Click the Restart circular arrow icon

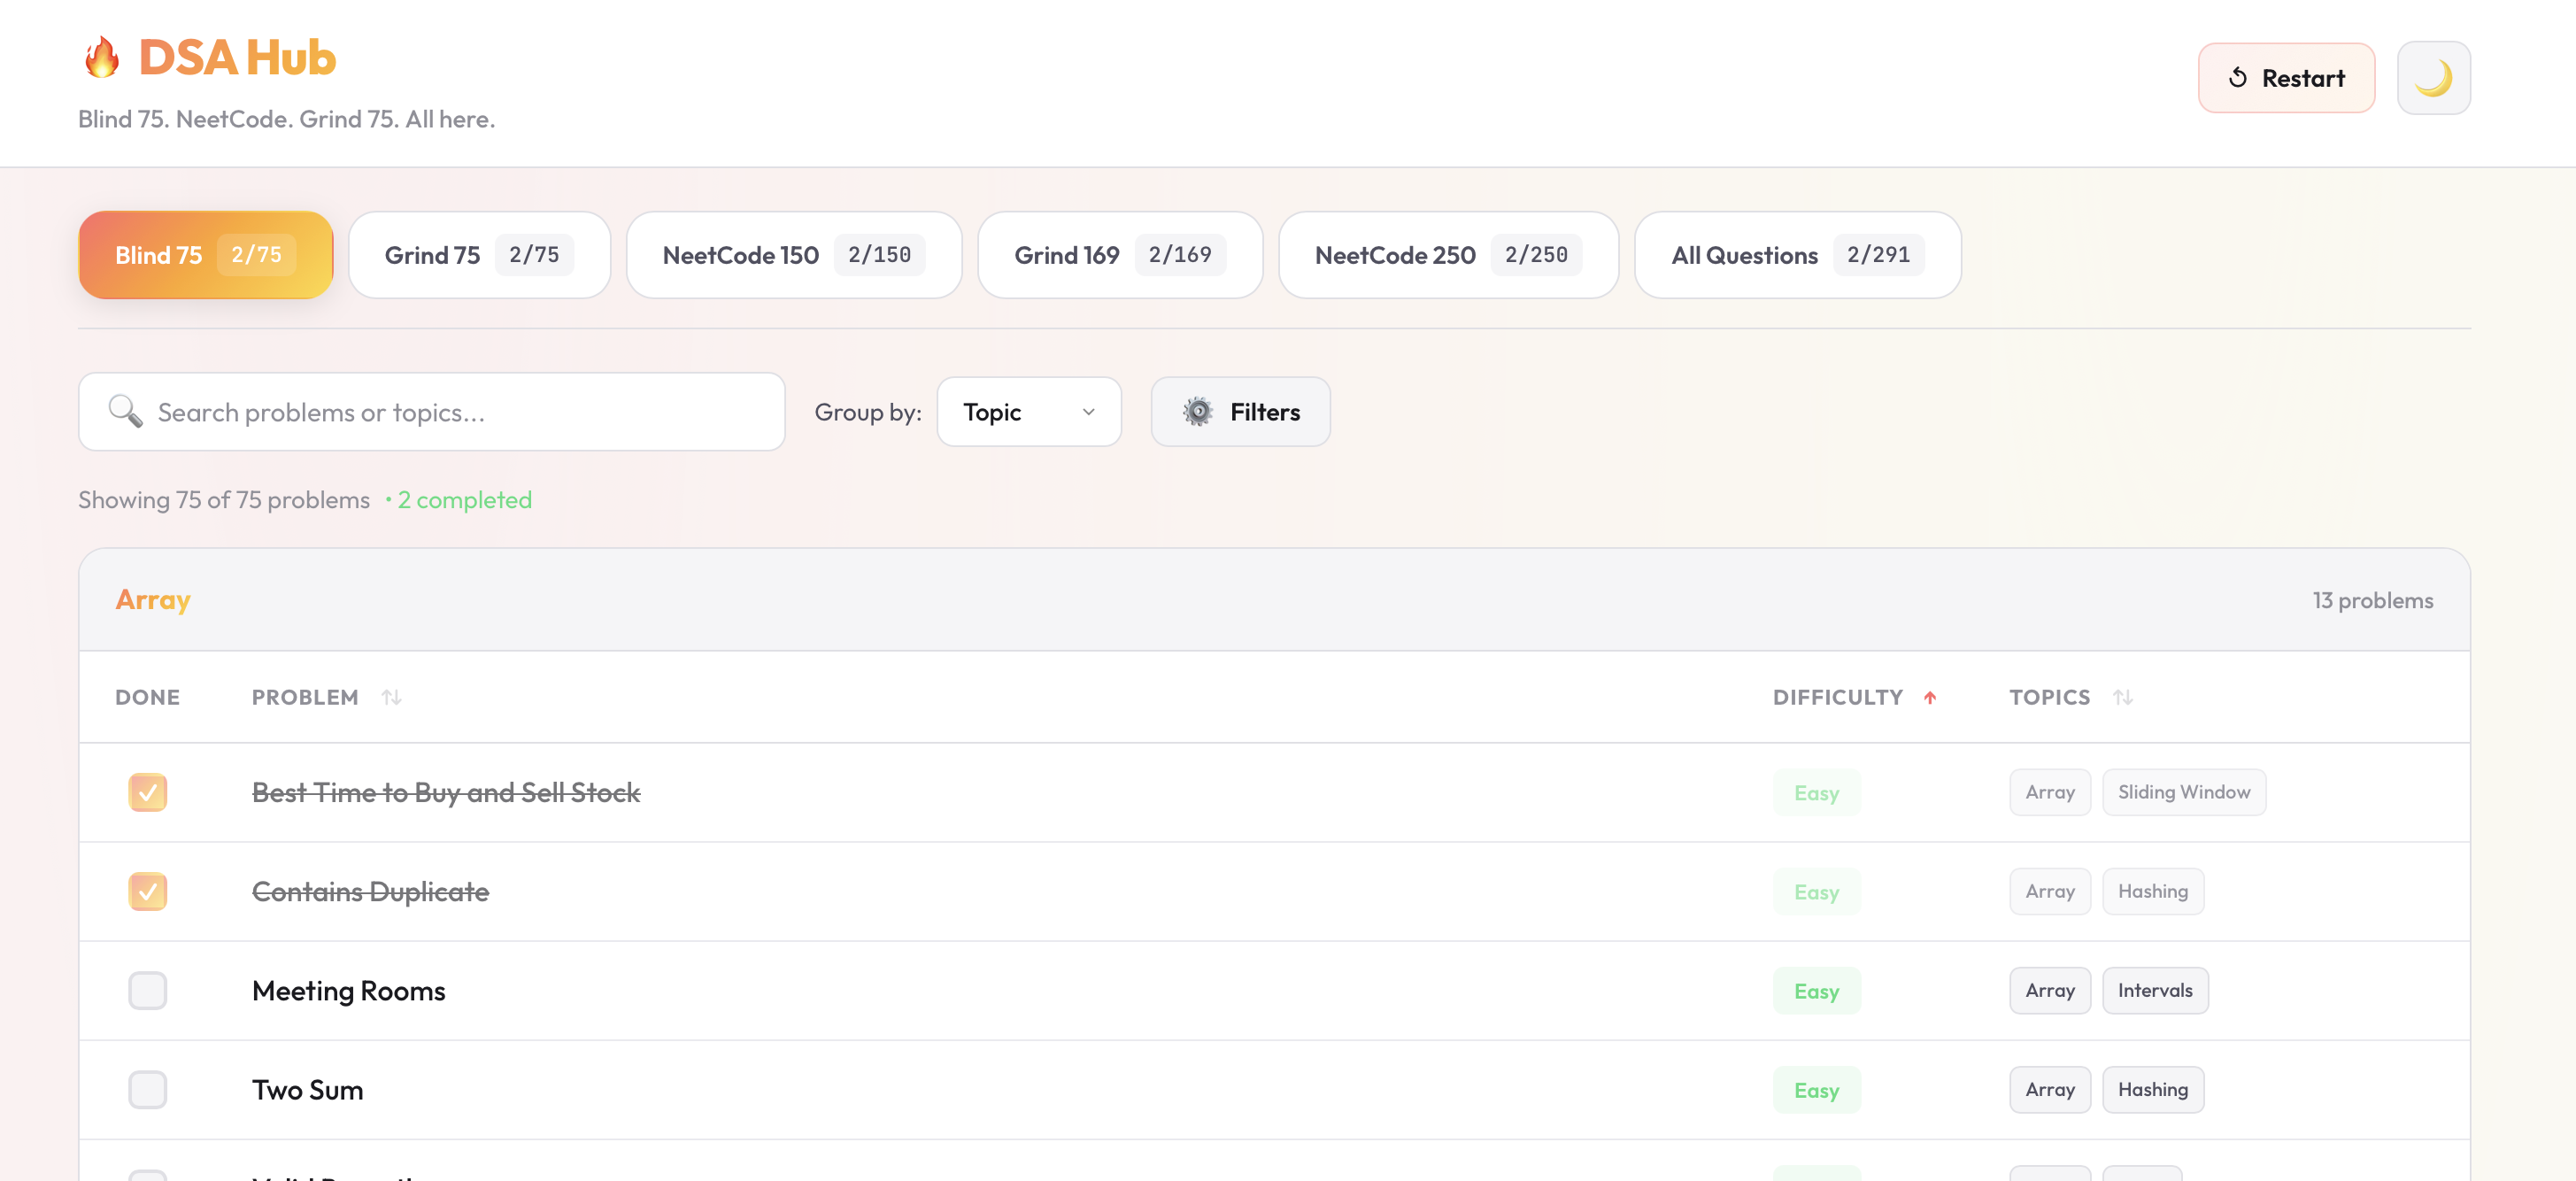tap(2238, 78)
